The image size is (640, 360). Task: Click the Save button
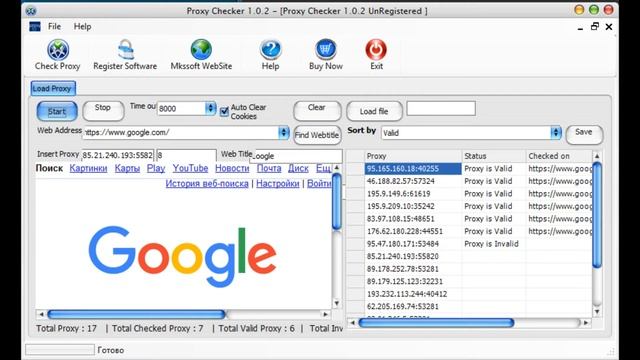(x=584, y=135)
